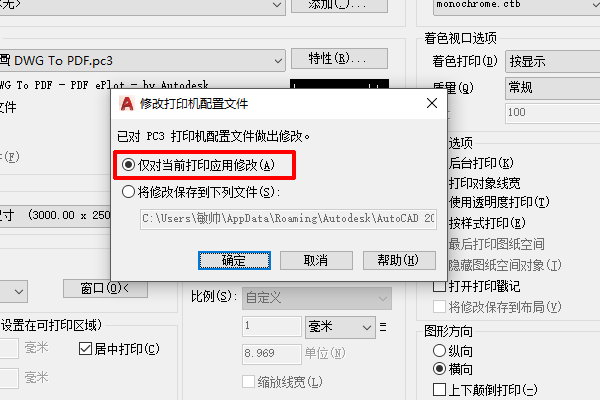600x400 pixels.
Task: Select 纵向 orientation radio button
Action: (x=439, y=351)
